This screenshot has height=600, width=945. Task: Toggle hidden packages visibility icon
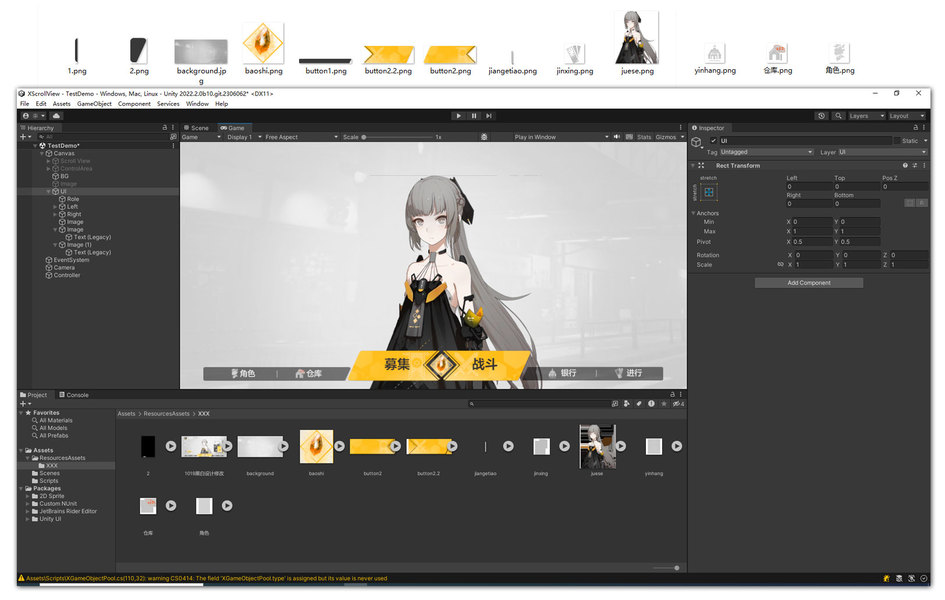(x=679, y=404)
